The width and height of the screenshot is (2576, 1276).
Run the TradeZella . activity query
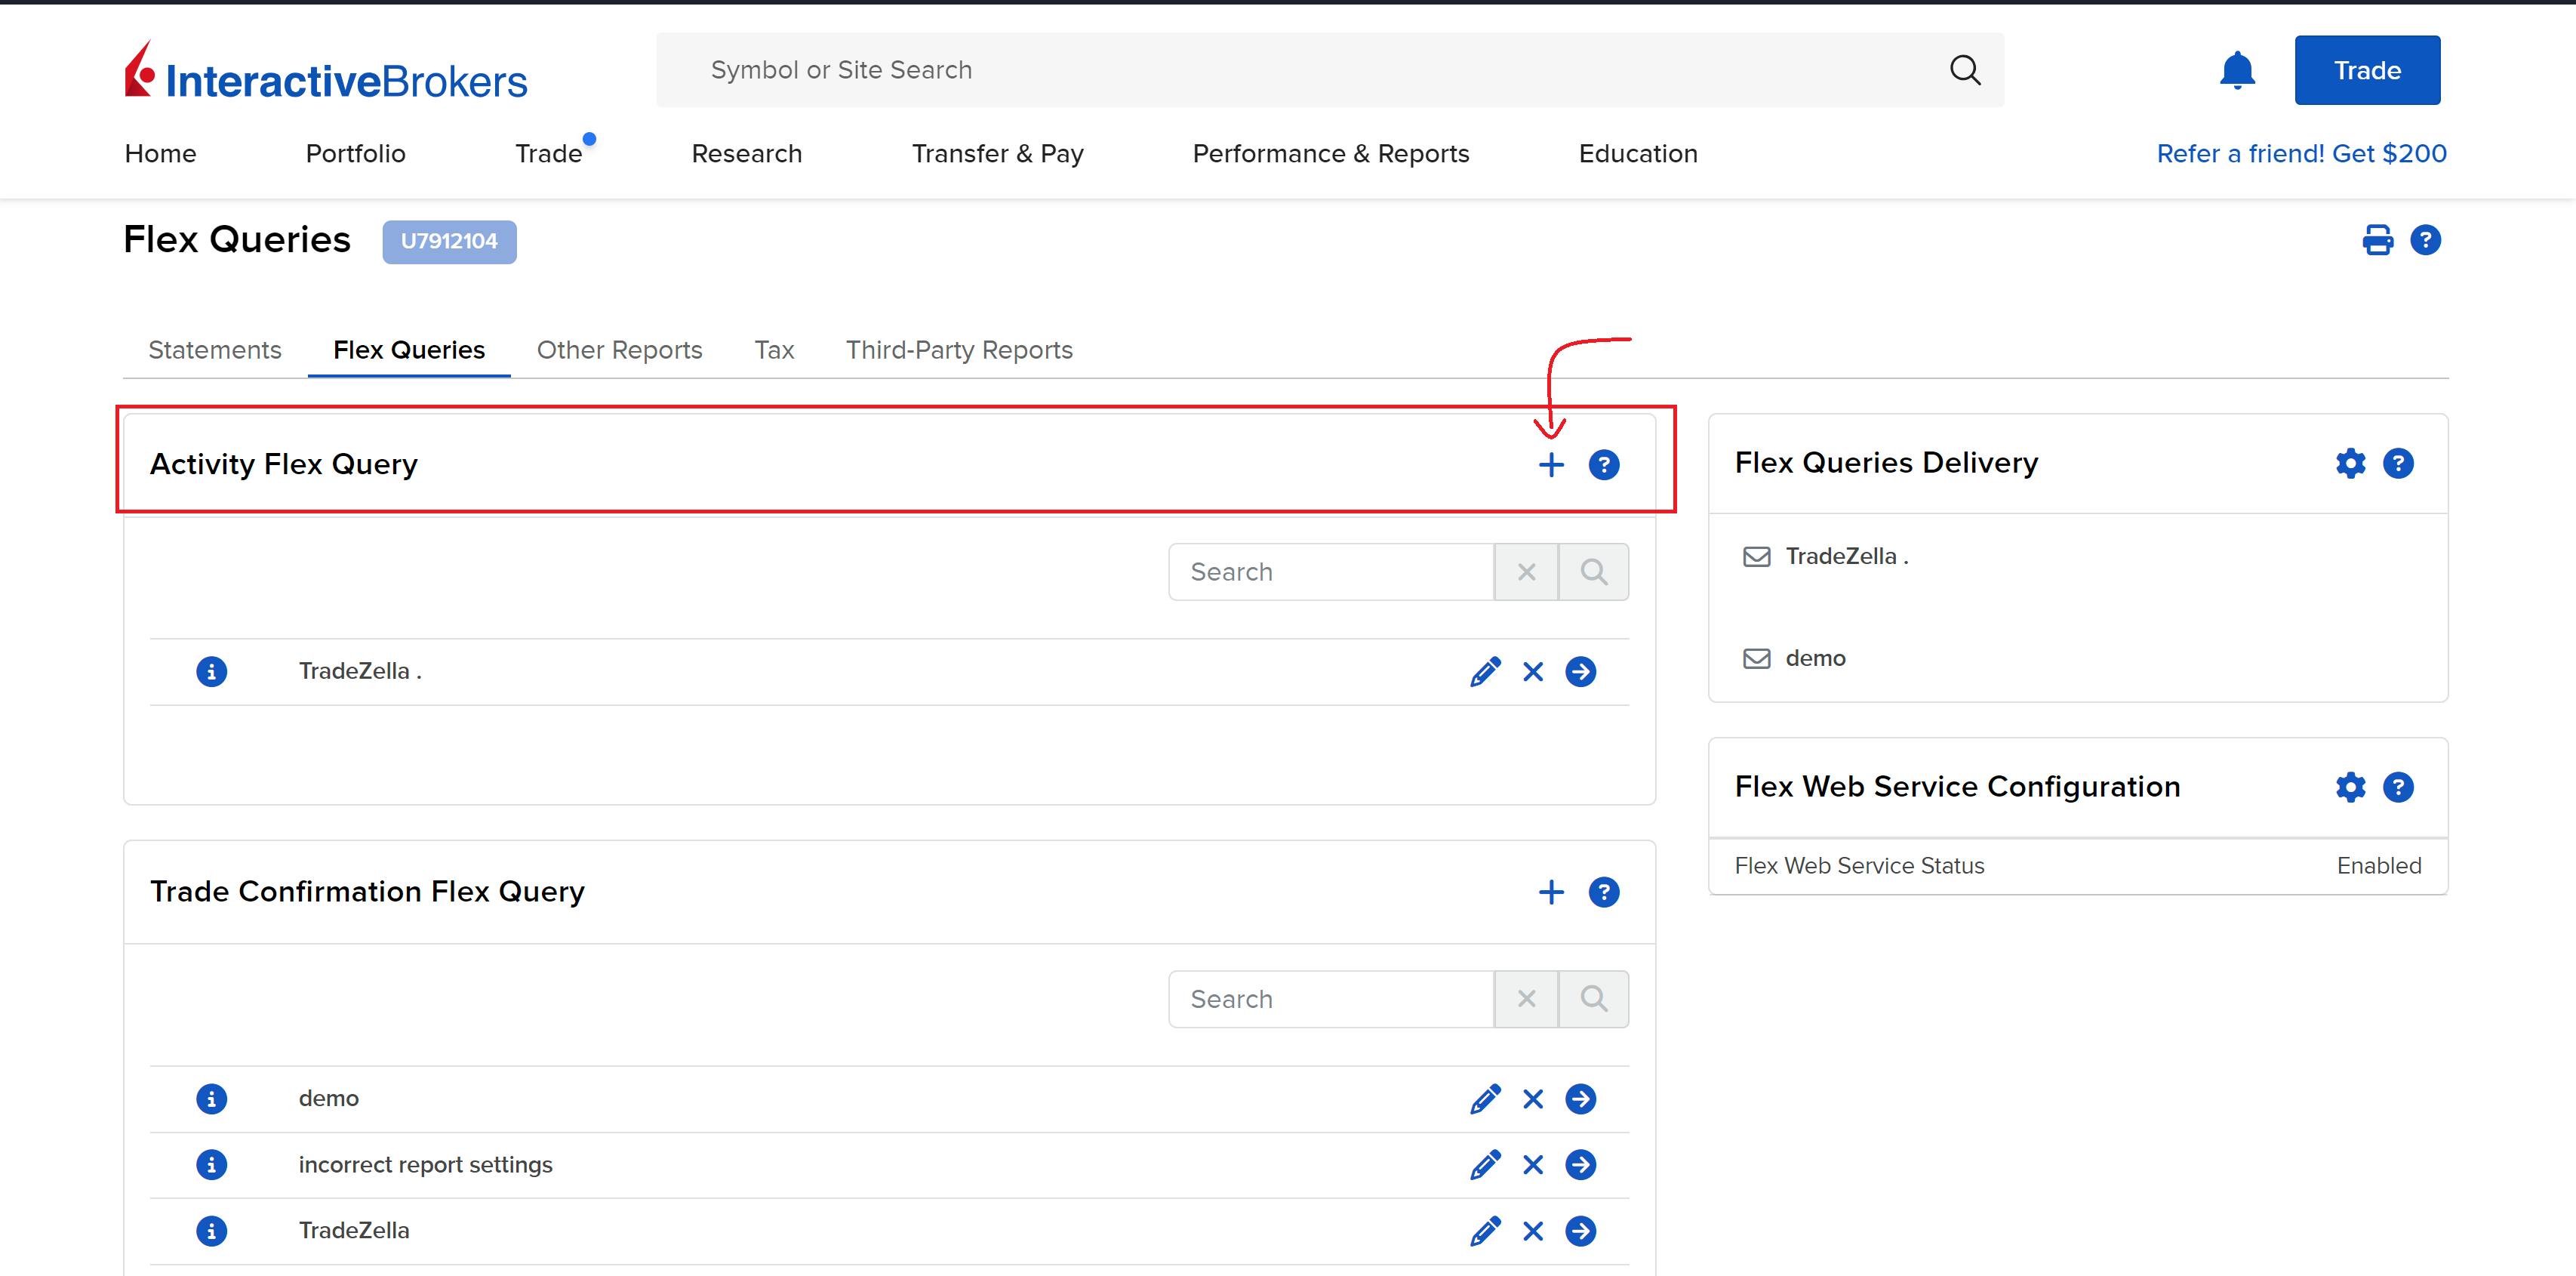click(x=1580, y=672)
